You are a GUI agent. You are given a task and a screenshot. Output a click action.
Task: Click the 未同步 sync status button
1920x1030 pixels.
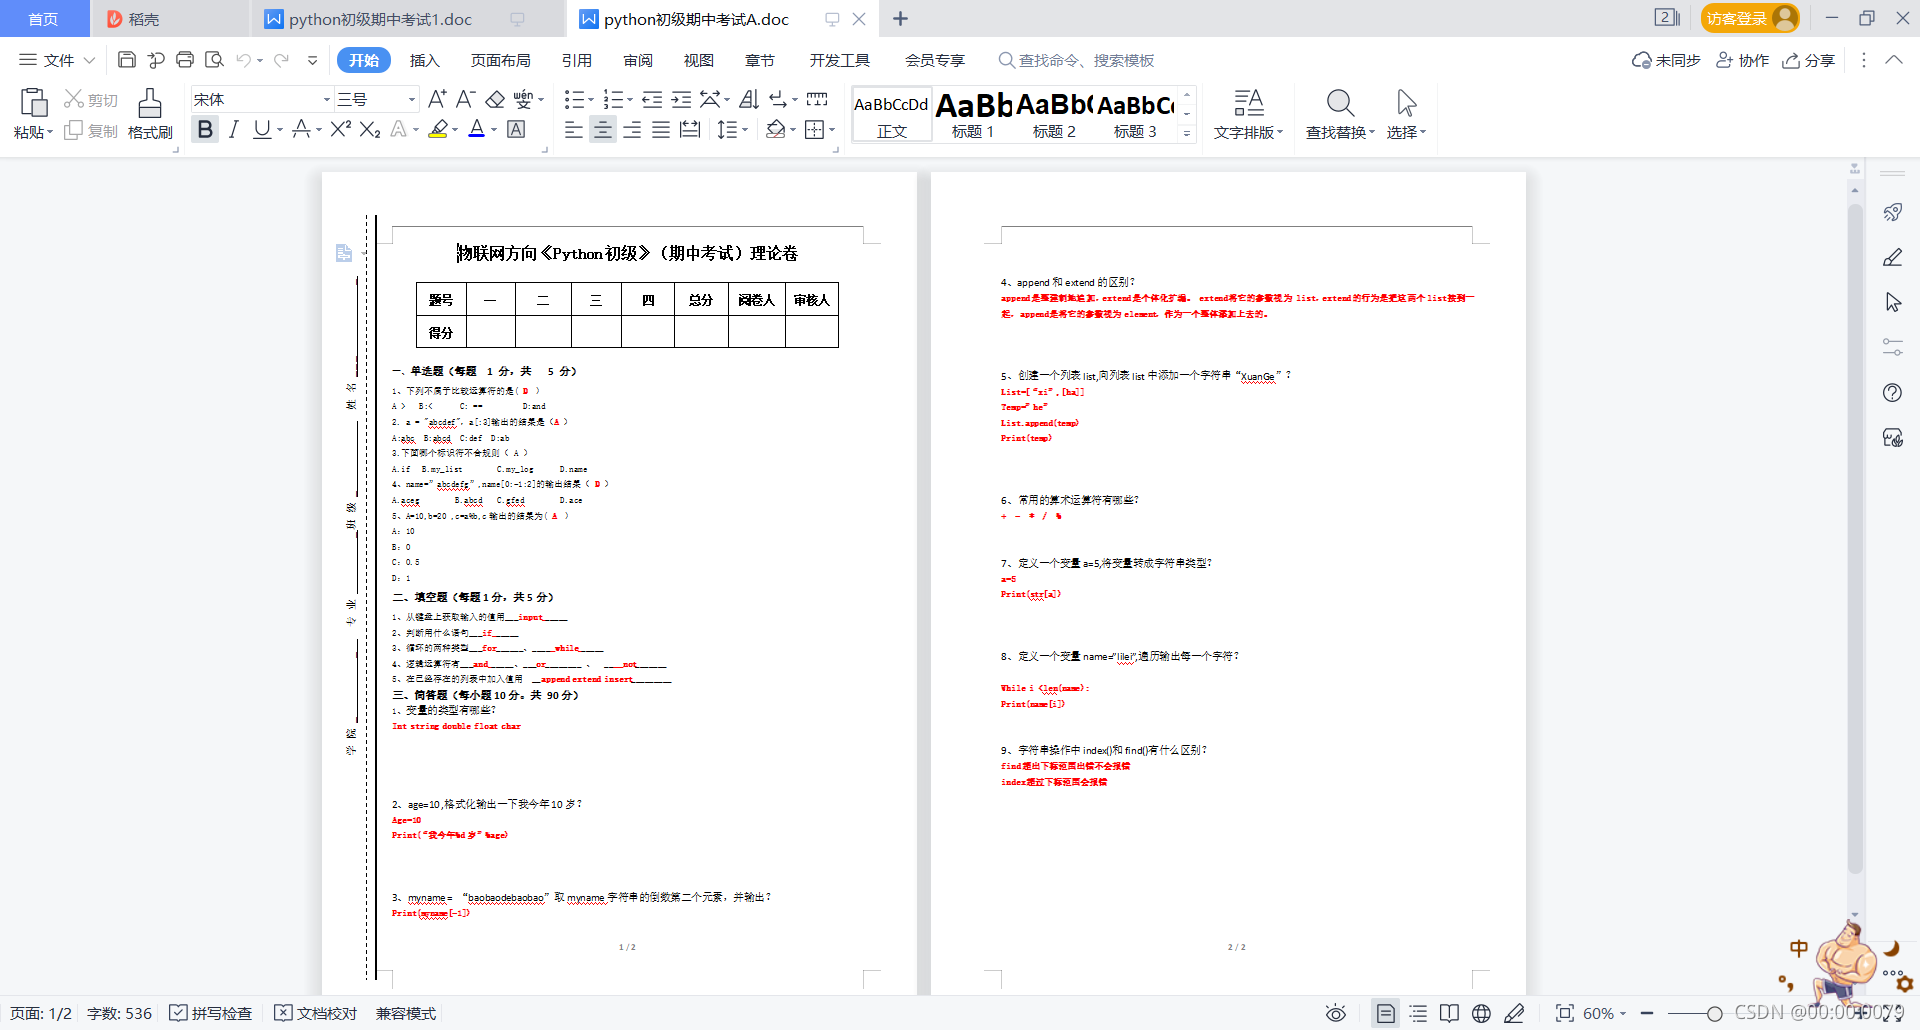point(1666,60)
